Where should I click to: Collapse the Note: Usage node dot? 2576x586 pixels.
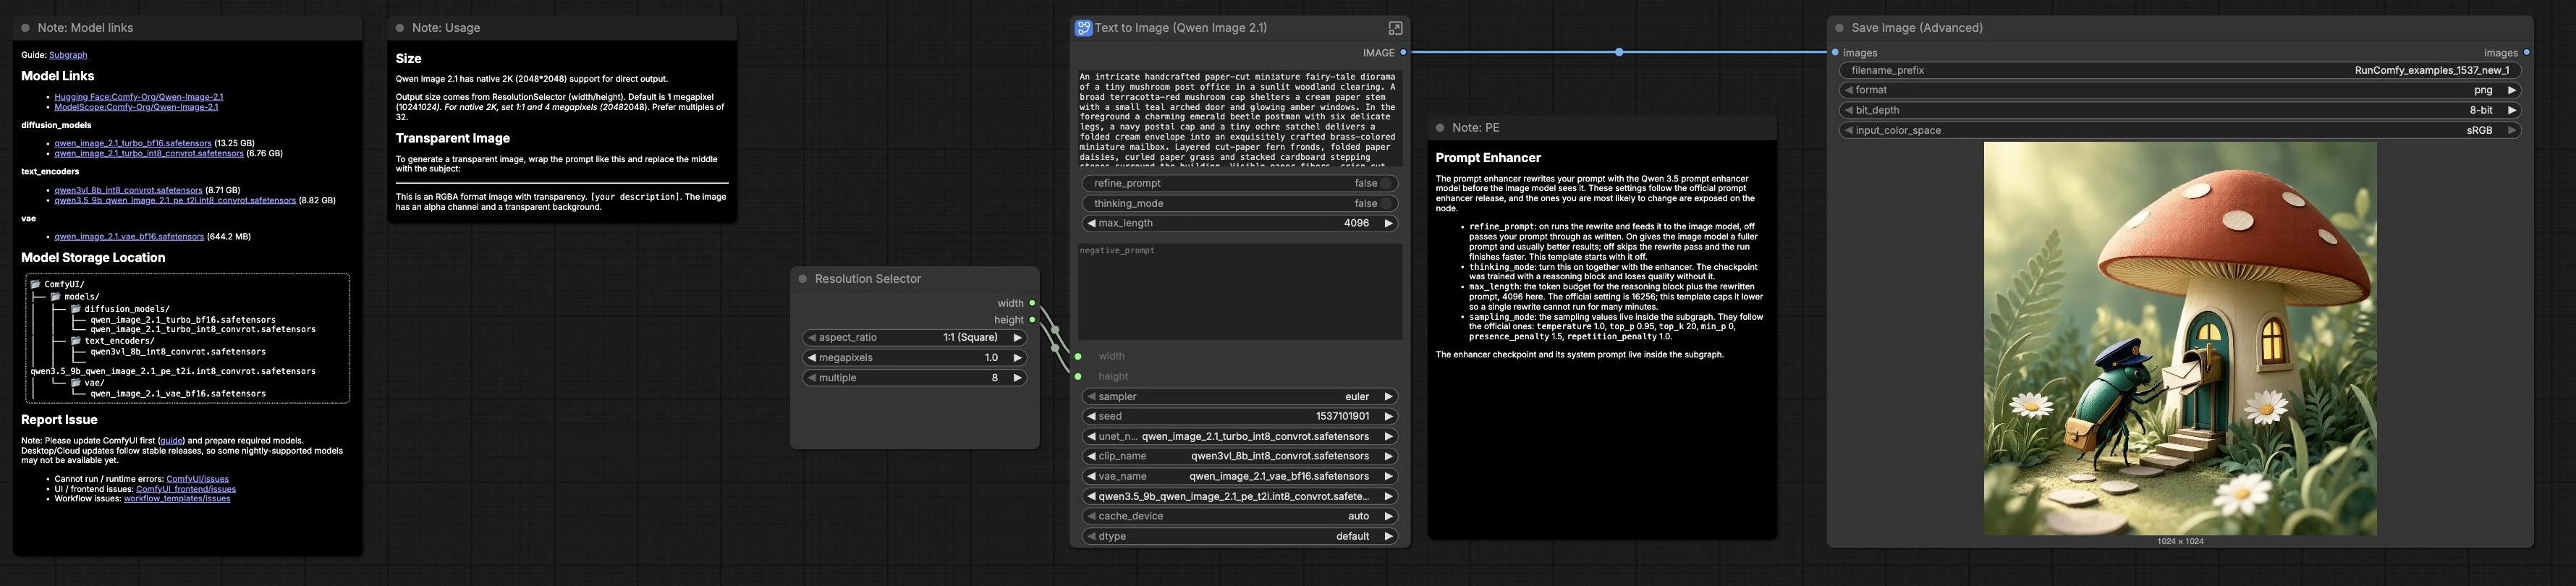(x=400, y=28)
